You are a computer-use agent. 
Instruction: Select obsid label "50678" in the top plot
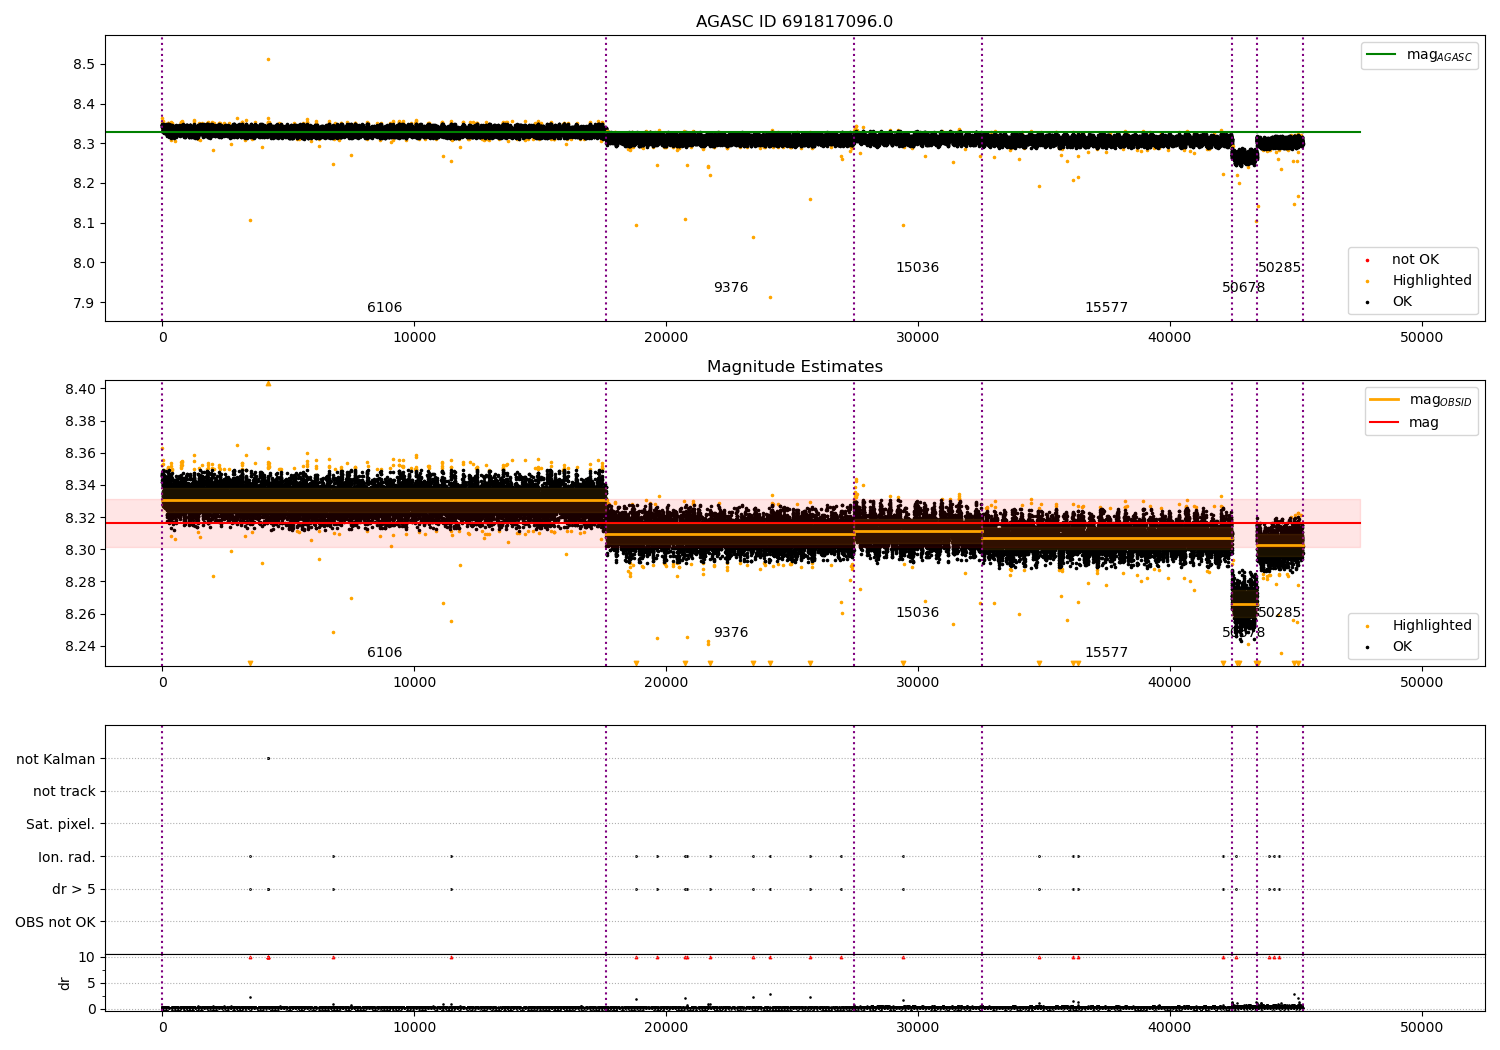coord(1243,288)
